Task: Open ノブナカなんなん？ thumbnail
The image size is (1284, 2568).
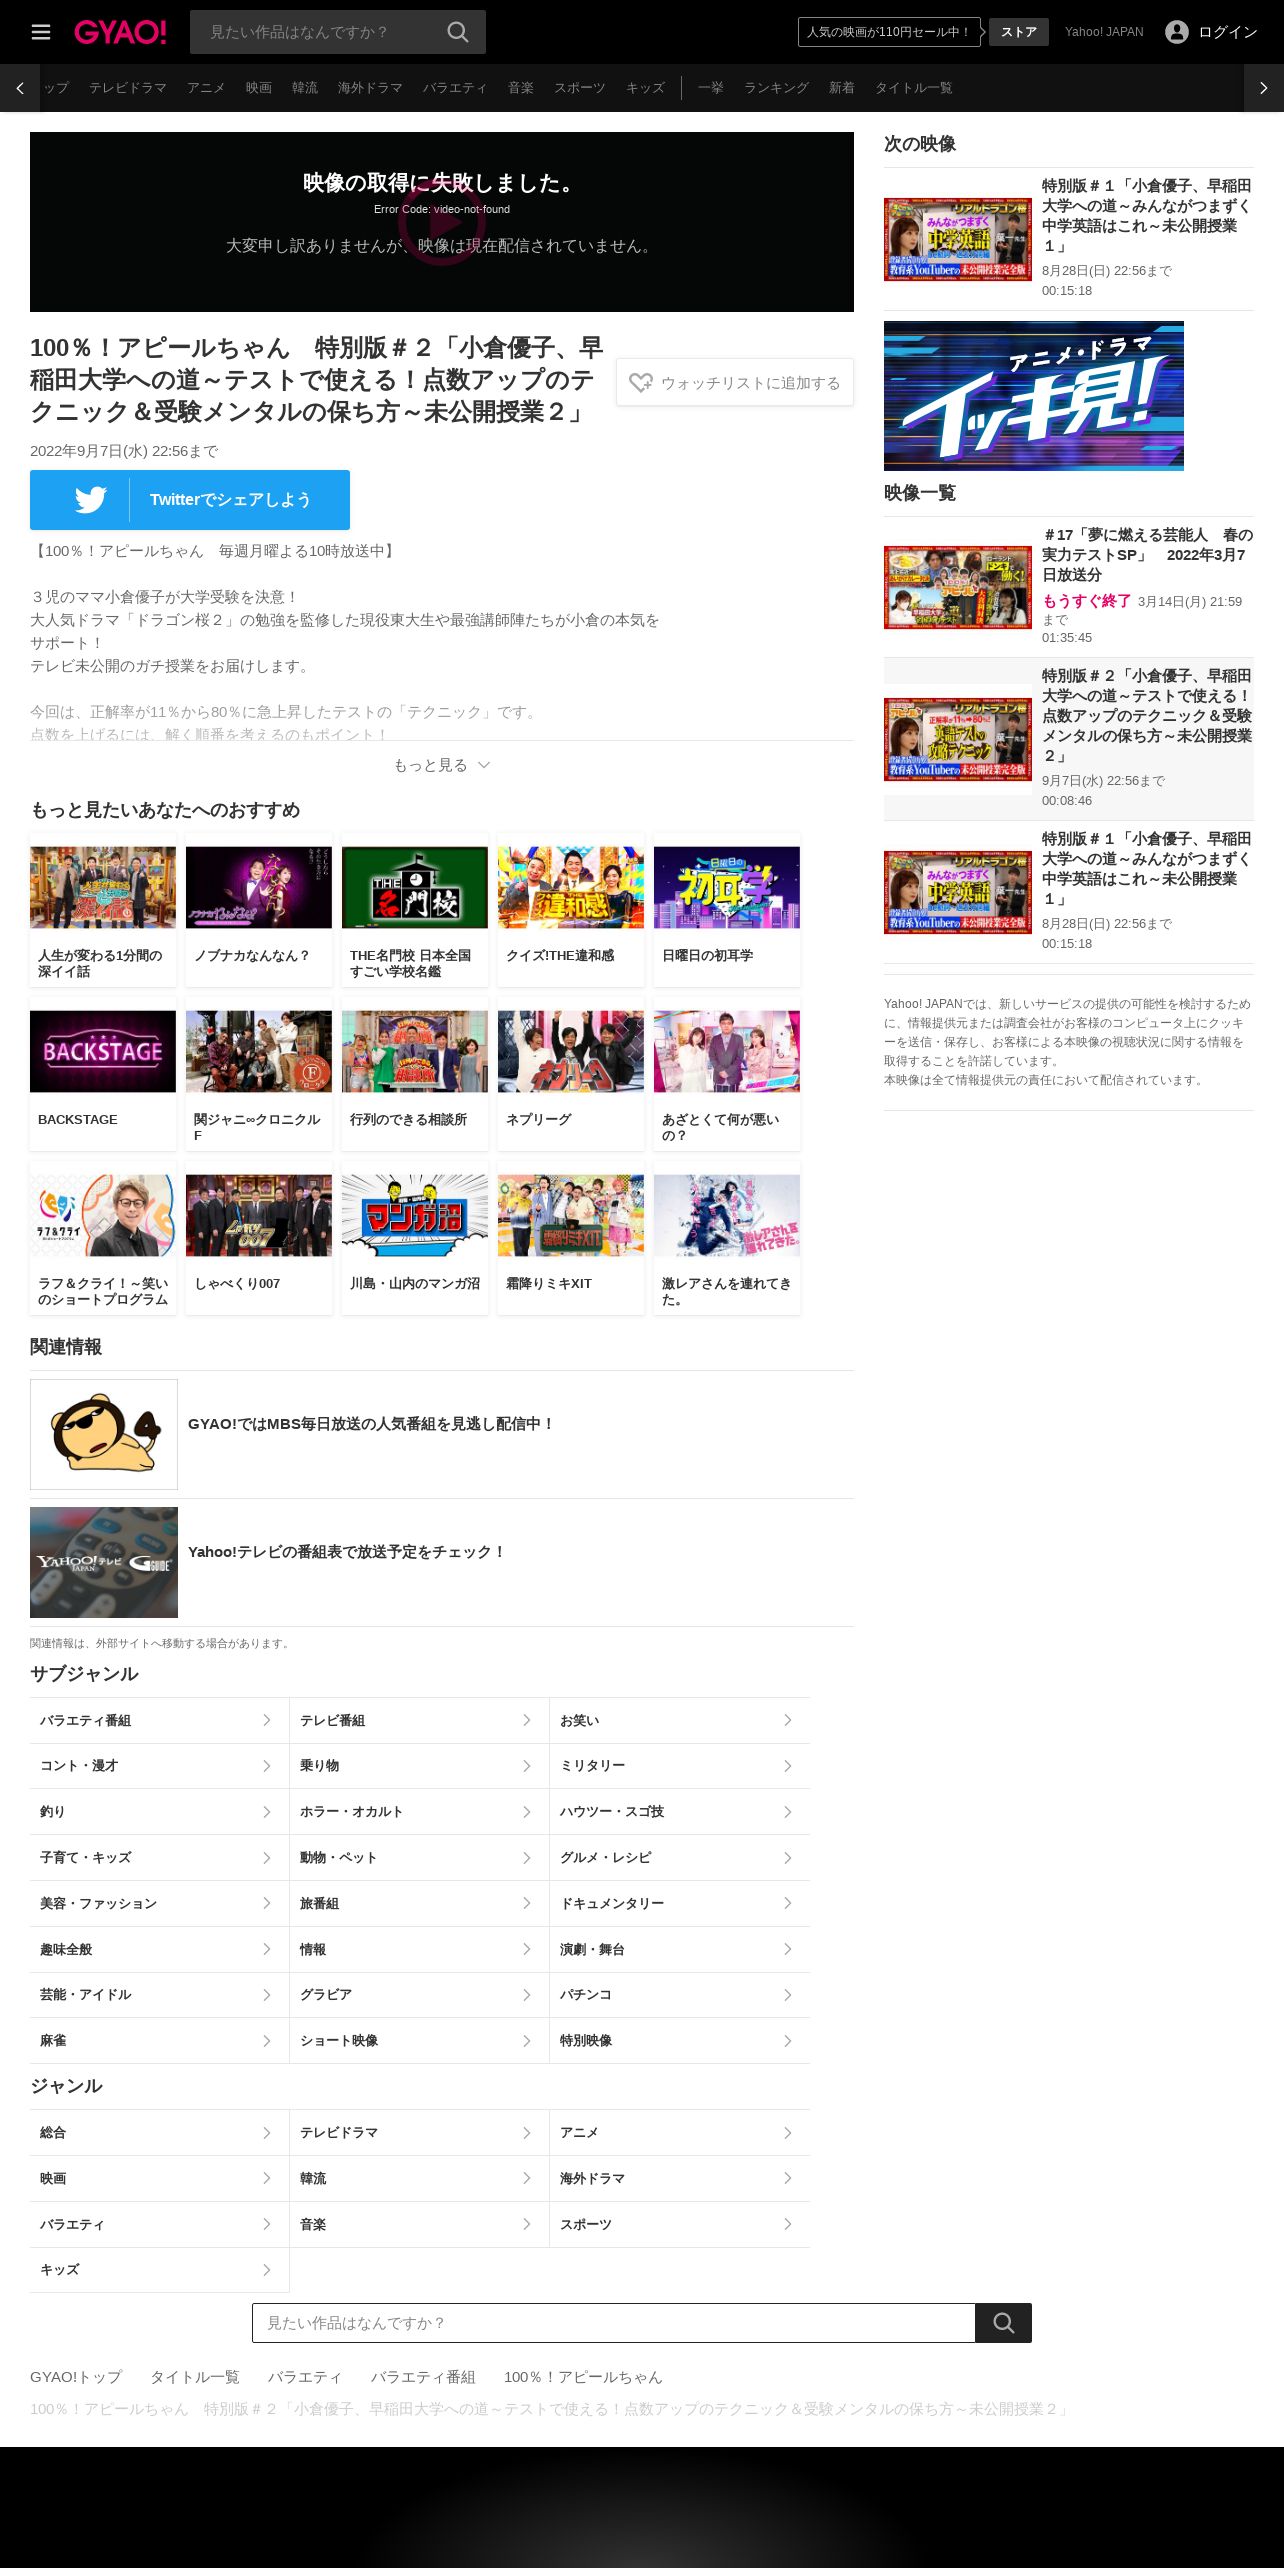Action: click(259, 888)
